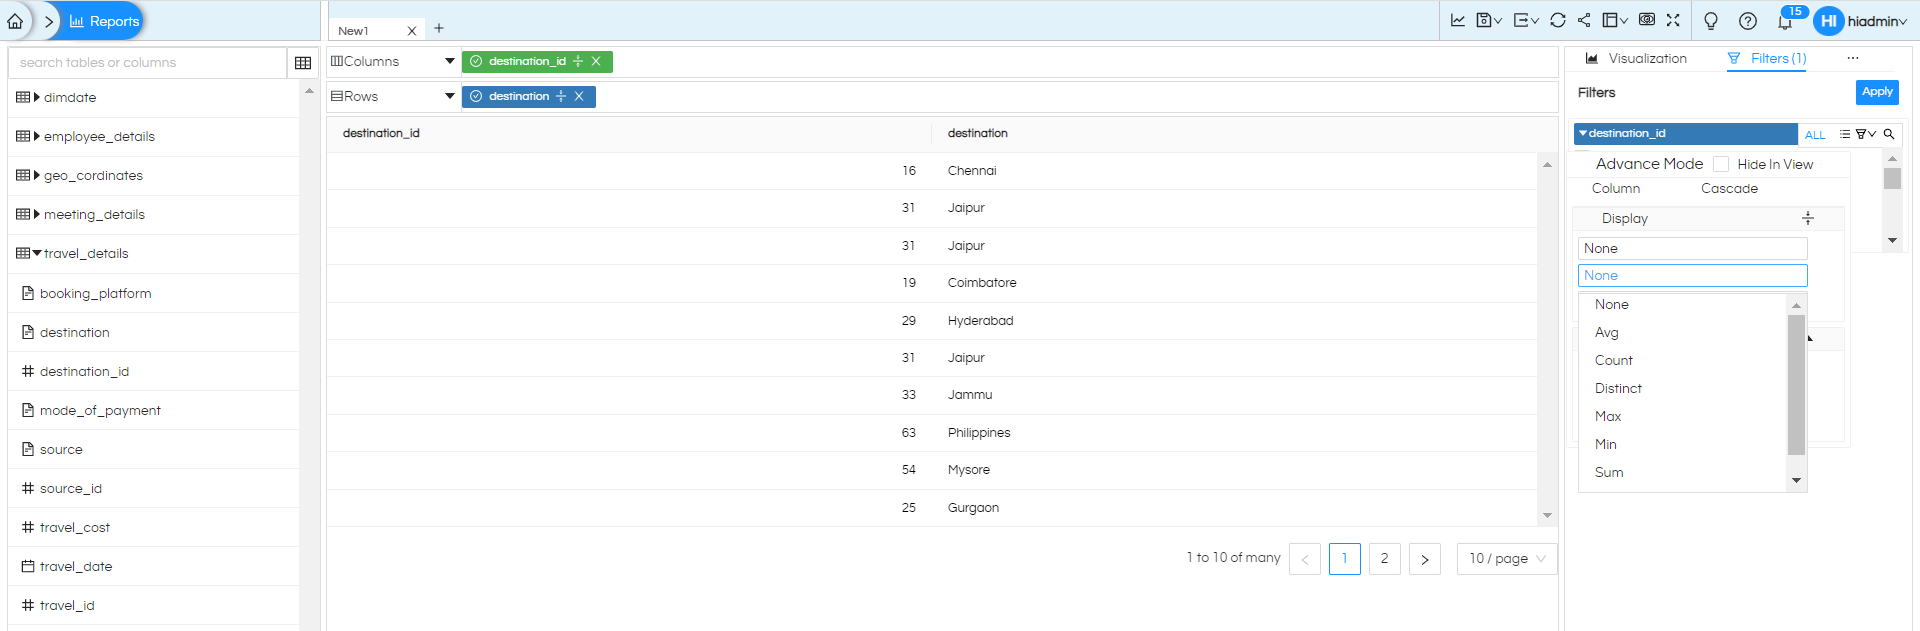Remove the destination_id pill from Columns
Image resolution: width=1920 pixels, height=631 pixels.
[596, 61]
